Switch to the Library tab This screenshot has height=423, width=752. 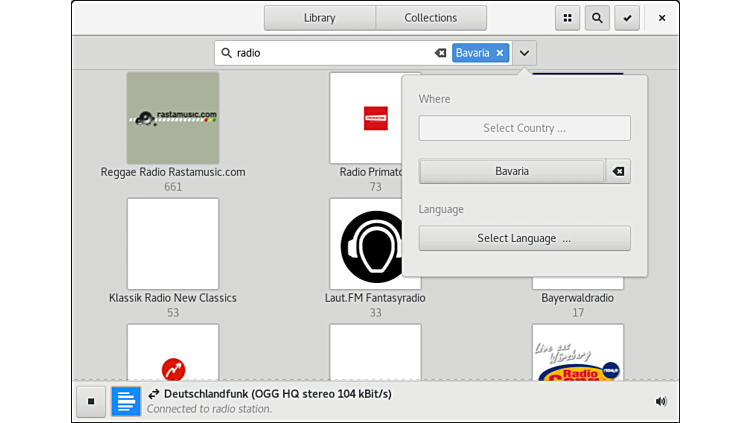320,18
